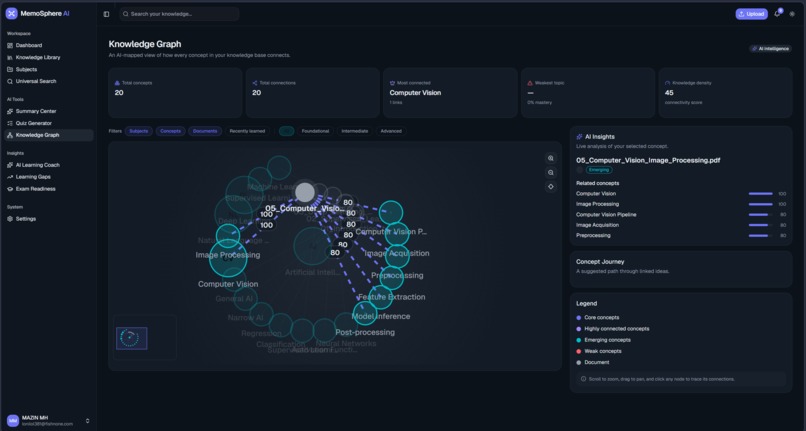The height and width of the screenshot is (431, 806).
Task: Filter by Foundational level
Action: (x=315, y=131)
